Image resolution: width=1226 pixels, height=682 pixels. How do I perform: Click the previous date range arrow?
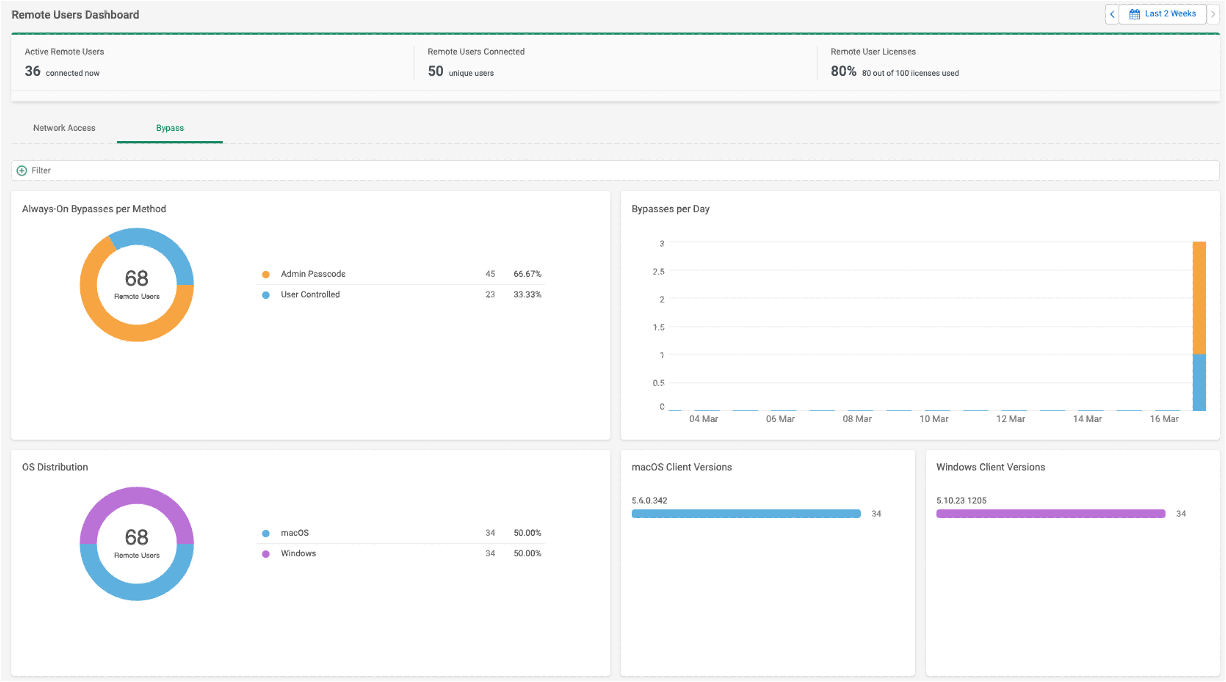pos(1112,14)
